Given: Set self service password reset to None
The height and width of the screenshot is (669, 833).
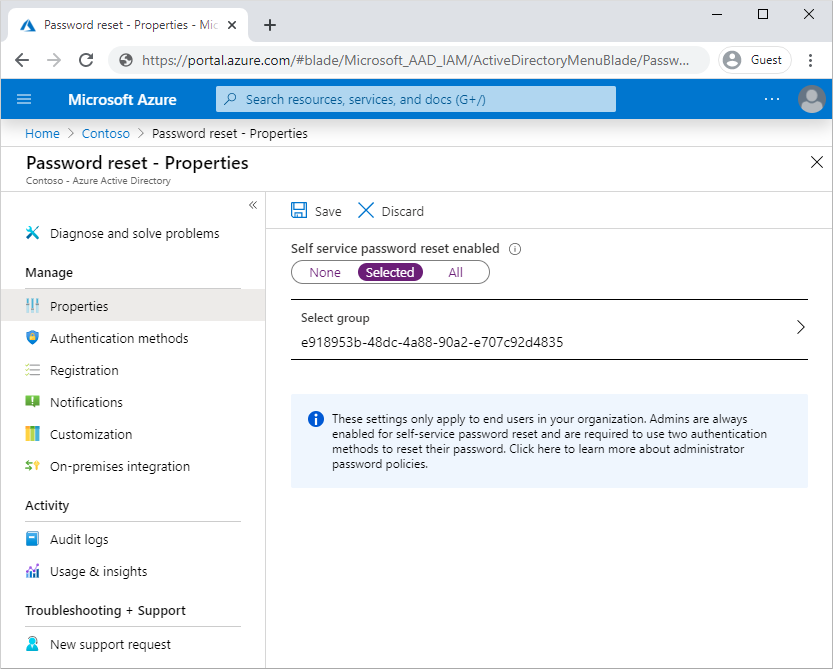Looking at the screenshot, I should (x=325, y=272).
